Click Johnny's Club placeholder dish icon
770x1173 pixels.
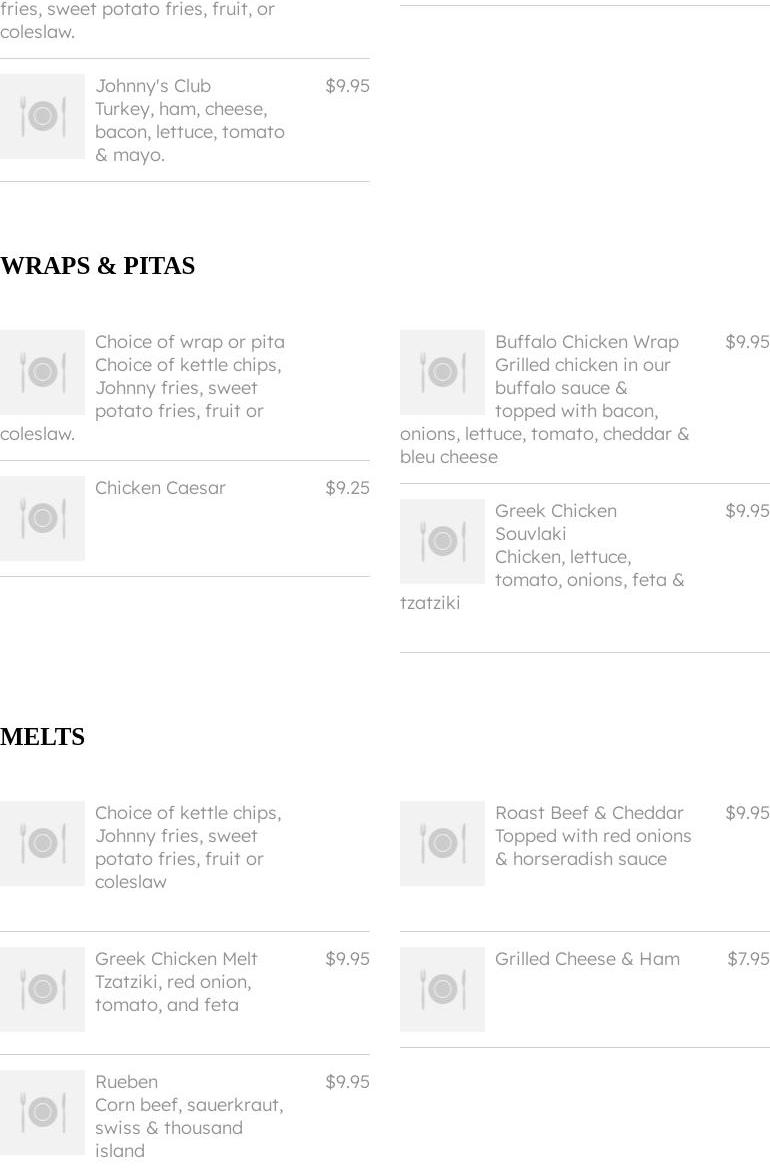pyautogui.click(x=42, y=116)
